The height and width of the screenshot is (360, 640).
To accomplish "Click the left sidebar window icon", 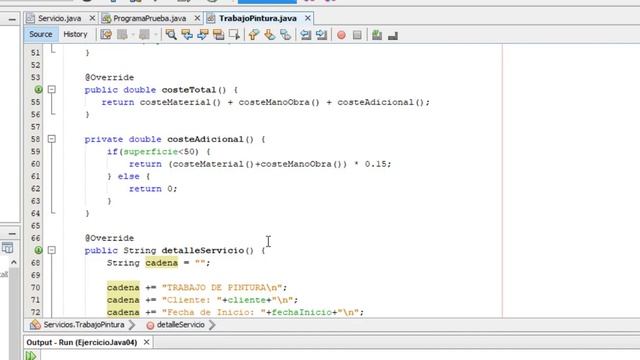I will [7, 248].
